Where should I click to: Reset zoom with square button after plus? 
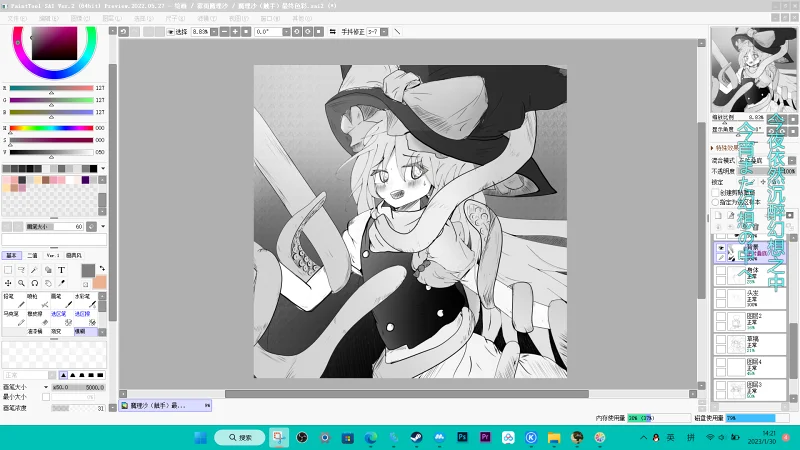click(246, 32)
